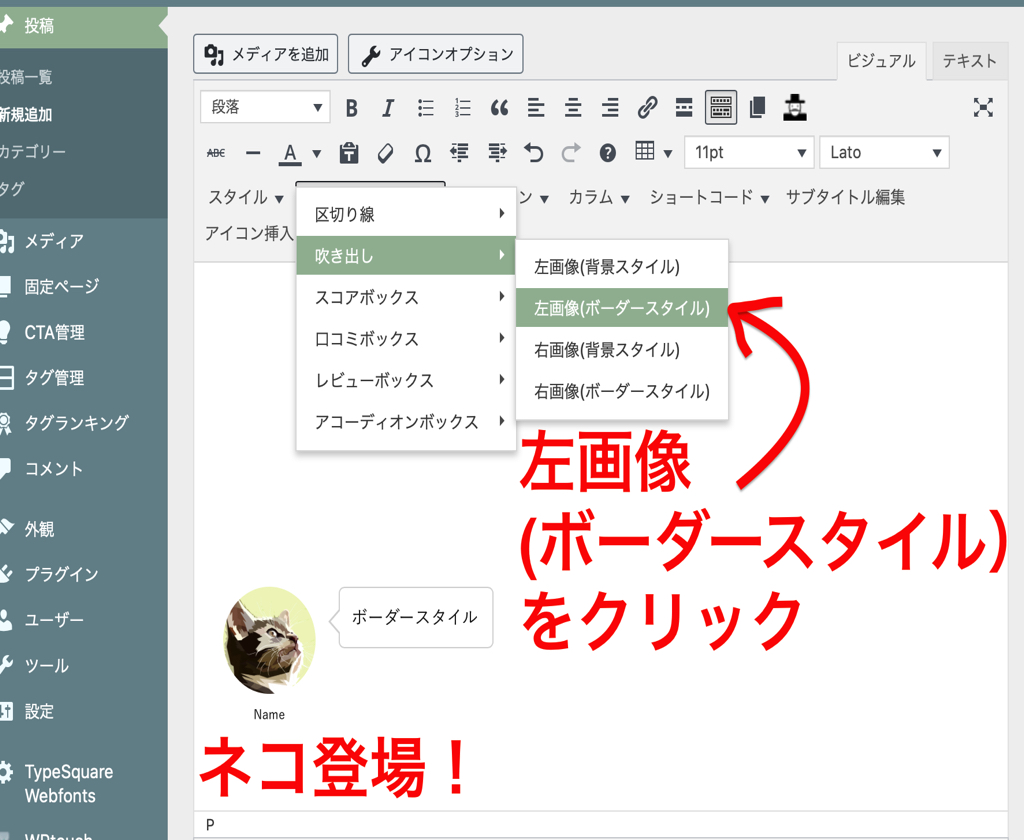The width and height of the screenshot is (1024, 840).
Task: Enter fullscreen distraction-free mode icon
Action: [983, 108]
